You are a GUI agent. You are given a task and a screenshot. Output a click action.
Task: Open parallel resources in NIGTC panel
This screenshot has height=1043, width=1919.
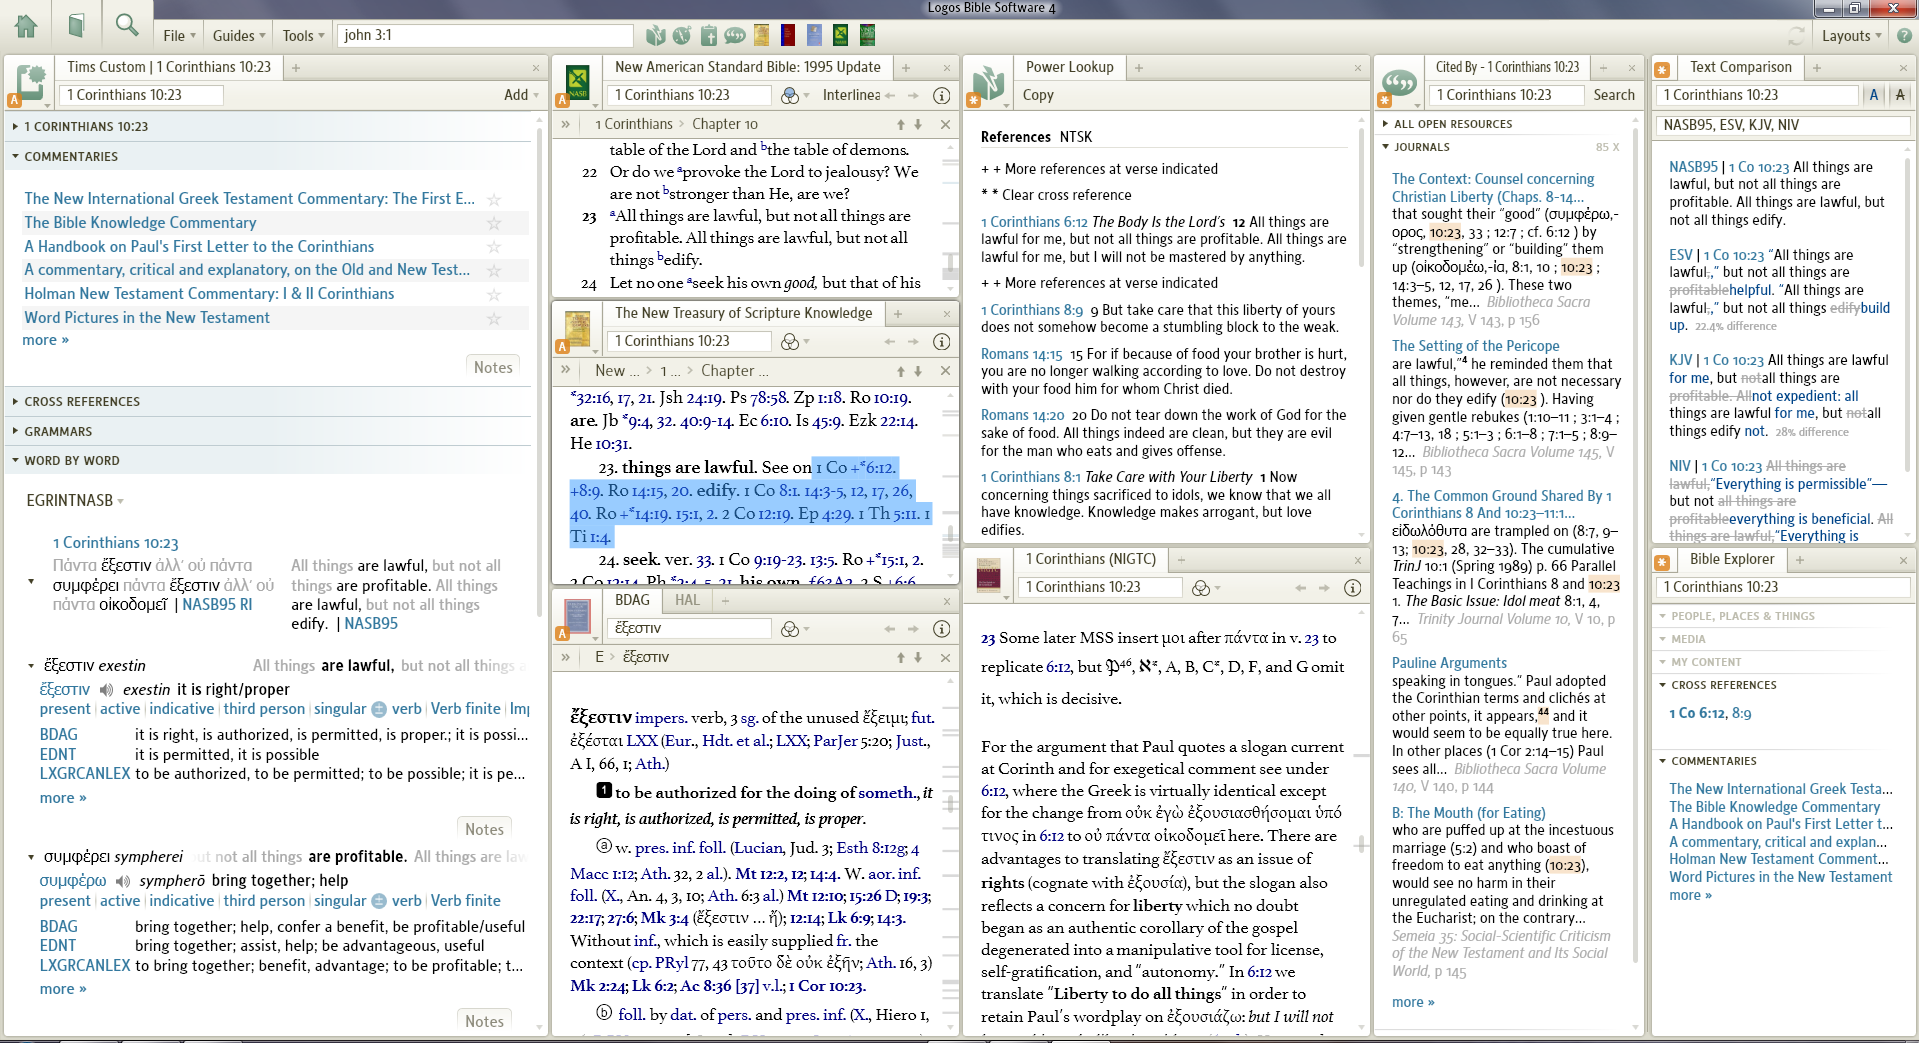coord(1203,588)
